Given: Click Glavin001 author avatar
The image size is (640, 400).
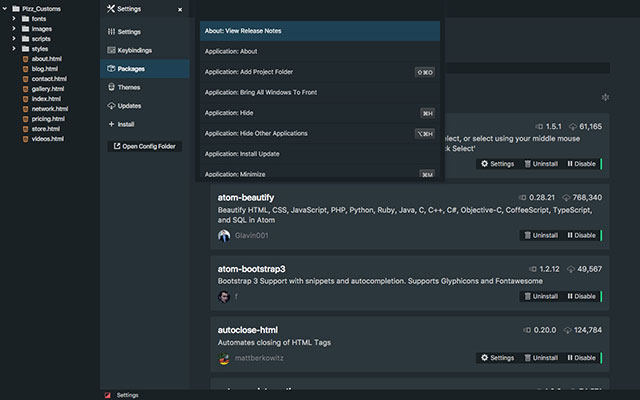Looking at the screenshot, I should 224,236.
